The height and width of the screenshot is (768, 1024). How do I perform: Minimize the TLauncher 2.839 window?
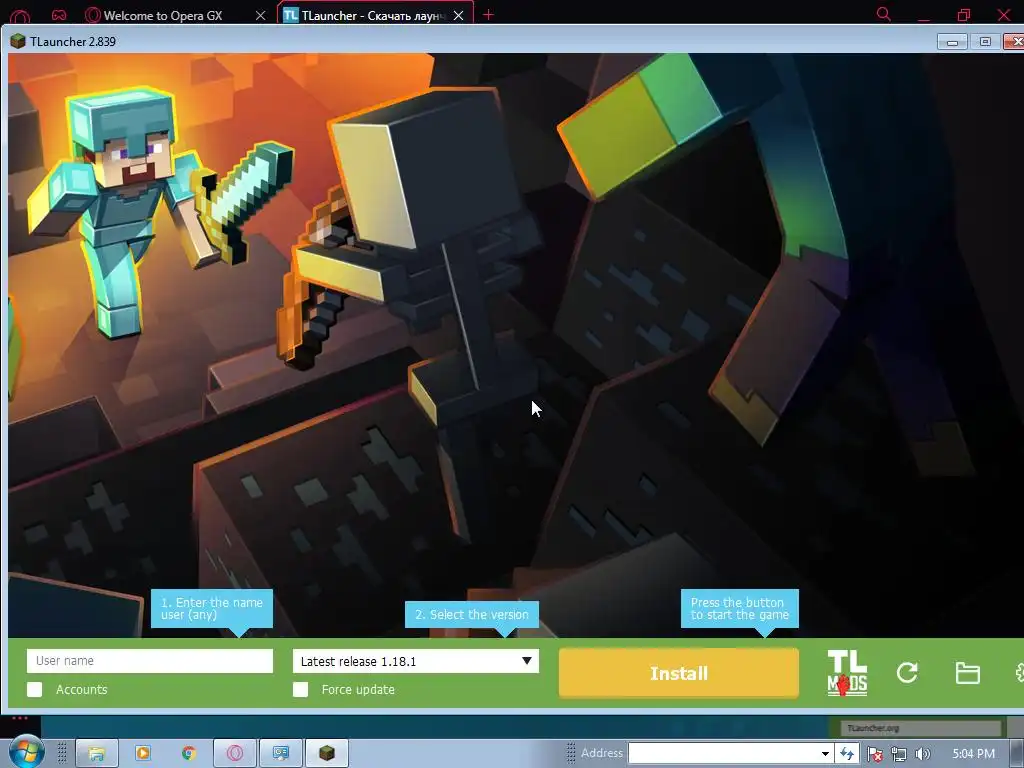pyautogui.click(x=952, y=42)
